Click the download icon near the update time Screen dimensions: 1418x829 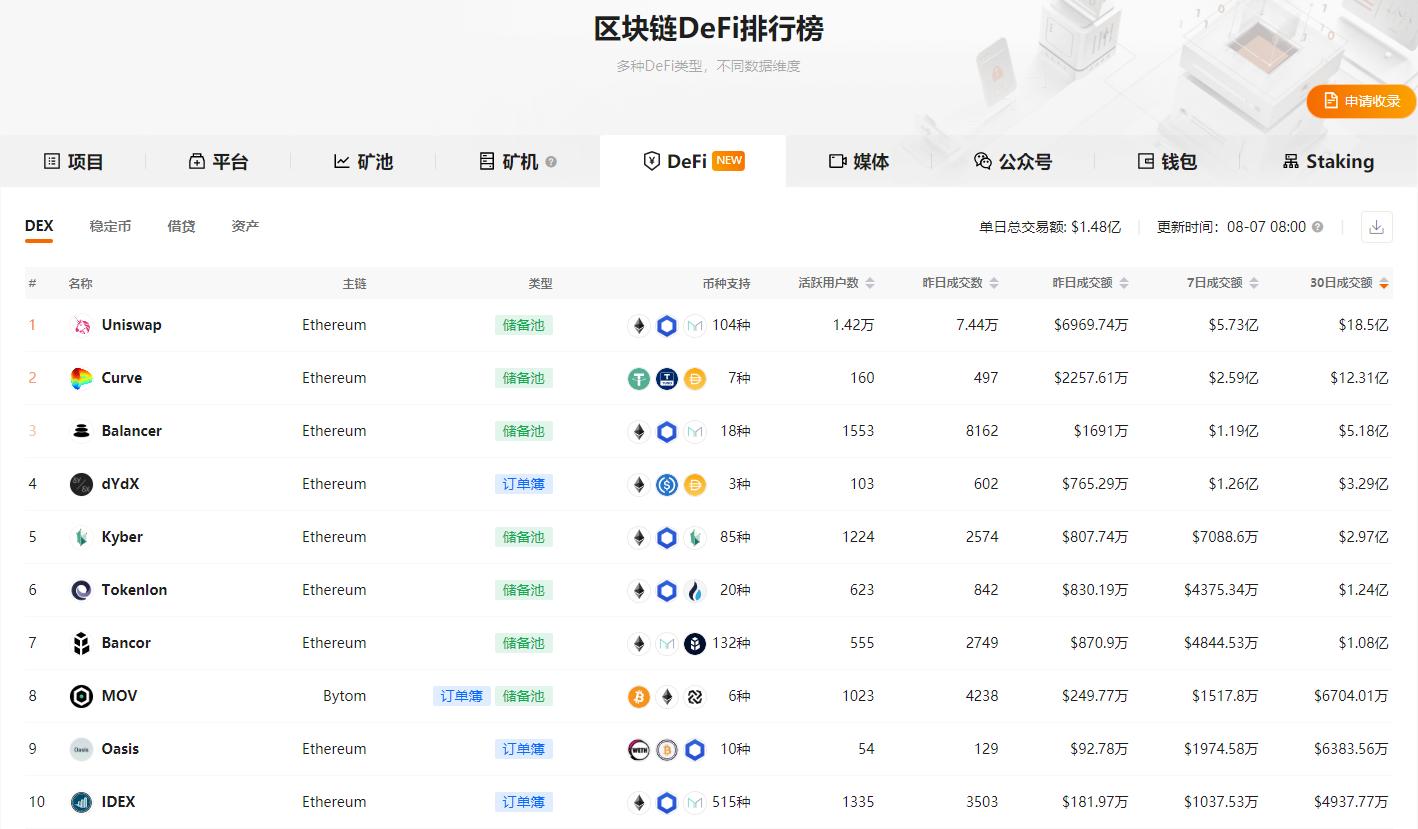(1376, 227)
